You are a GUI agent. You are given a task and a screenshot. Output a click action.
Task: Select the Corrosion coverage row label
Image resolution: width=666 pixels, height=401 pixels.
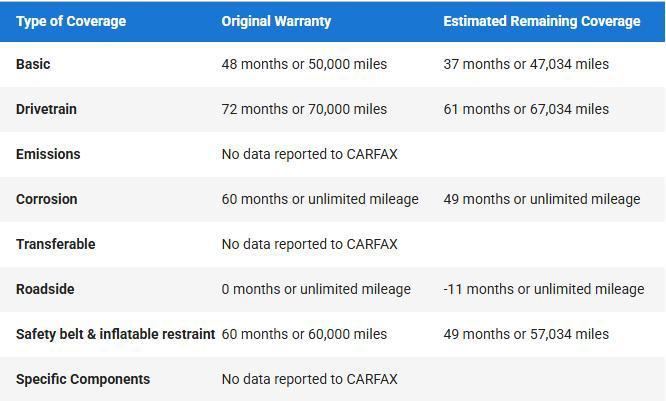46,199
